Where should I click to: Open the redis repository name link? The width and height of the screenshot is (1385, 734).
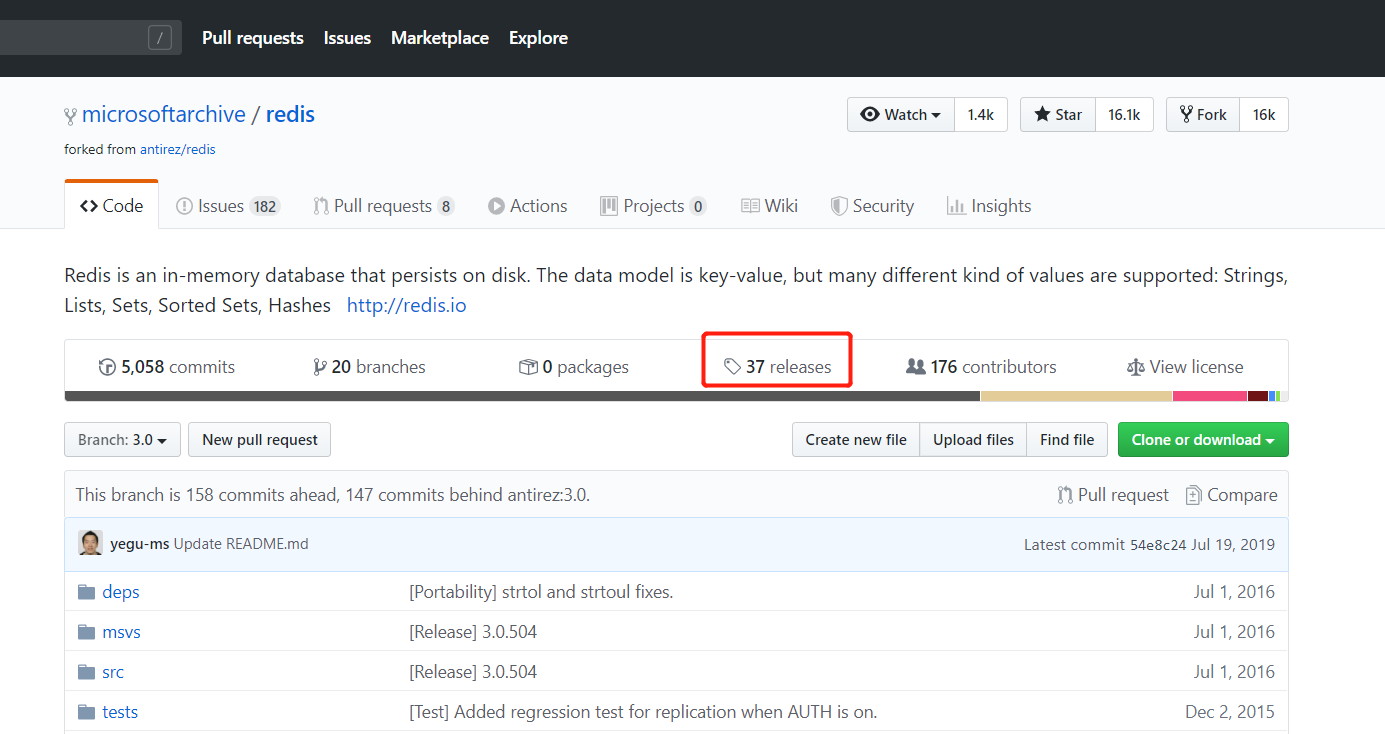[x=290, y=114]
